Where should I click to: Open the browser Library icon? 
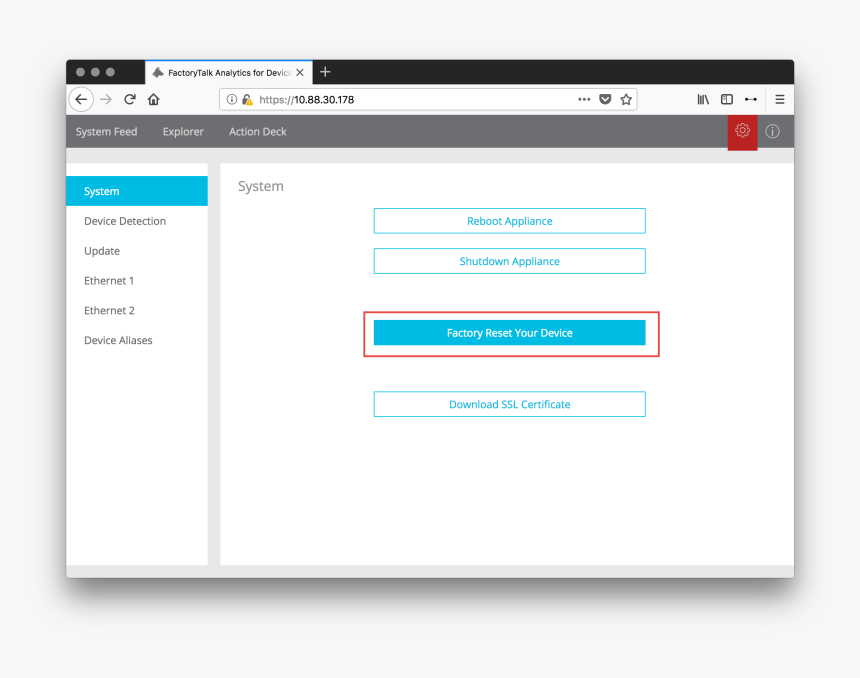[703, 99]
